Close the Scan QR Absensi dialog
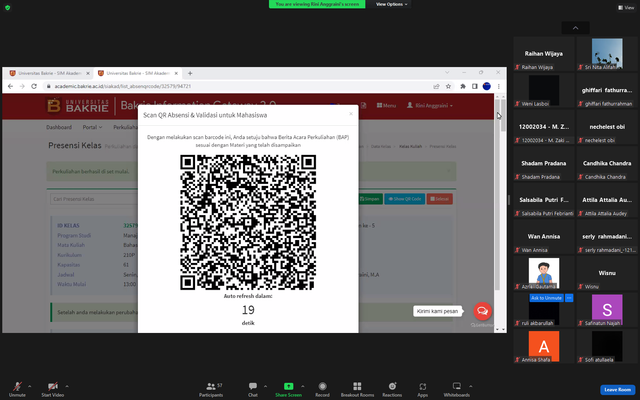This screenshot has height=400, width=640. click(x=351, y=114)
